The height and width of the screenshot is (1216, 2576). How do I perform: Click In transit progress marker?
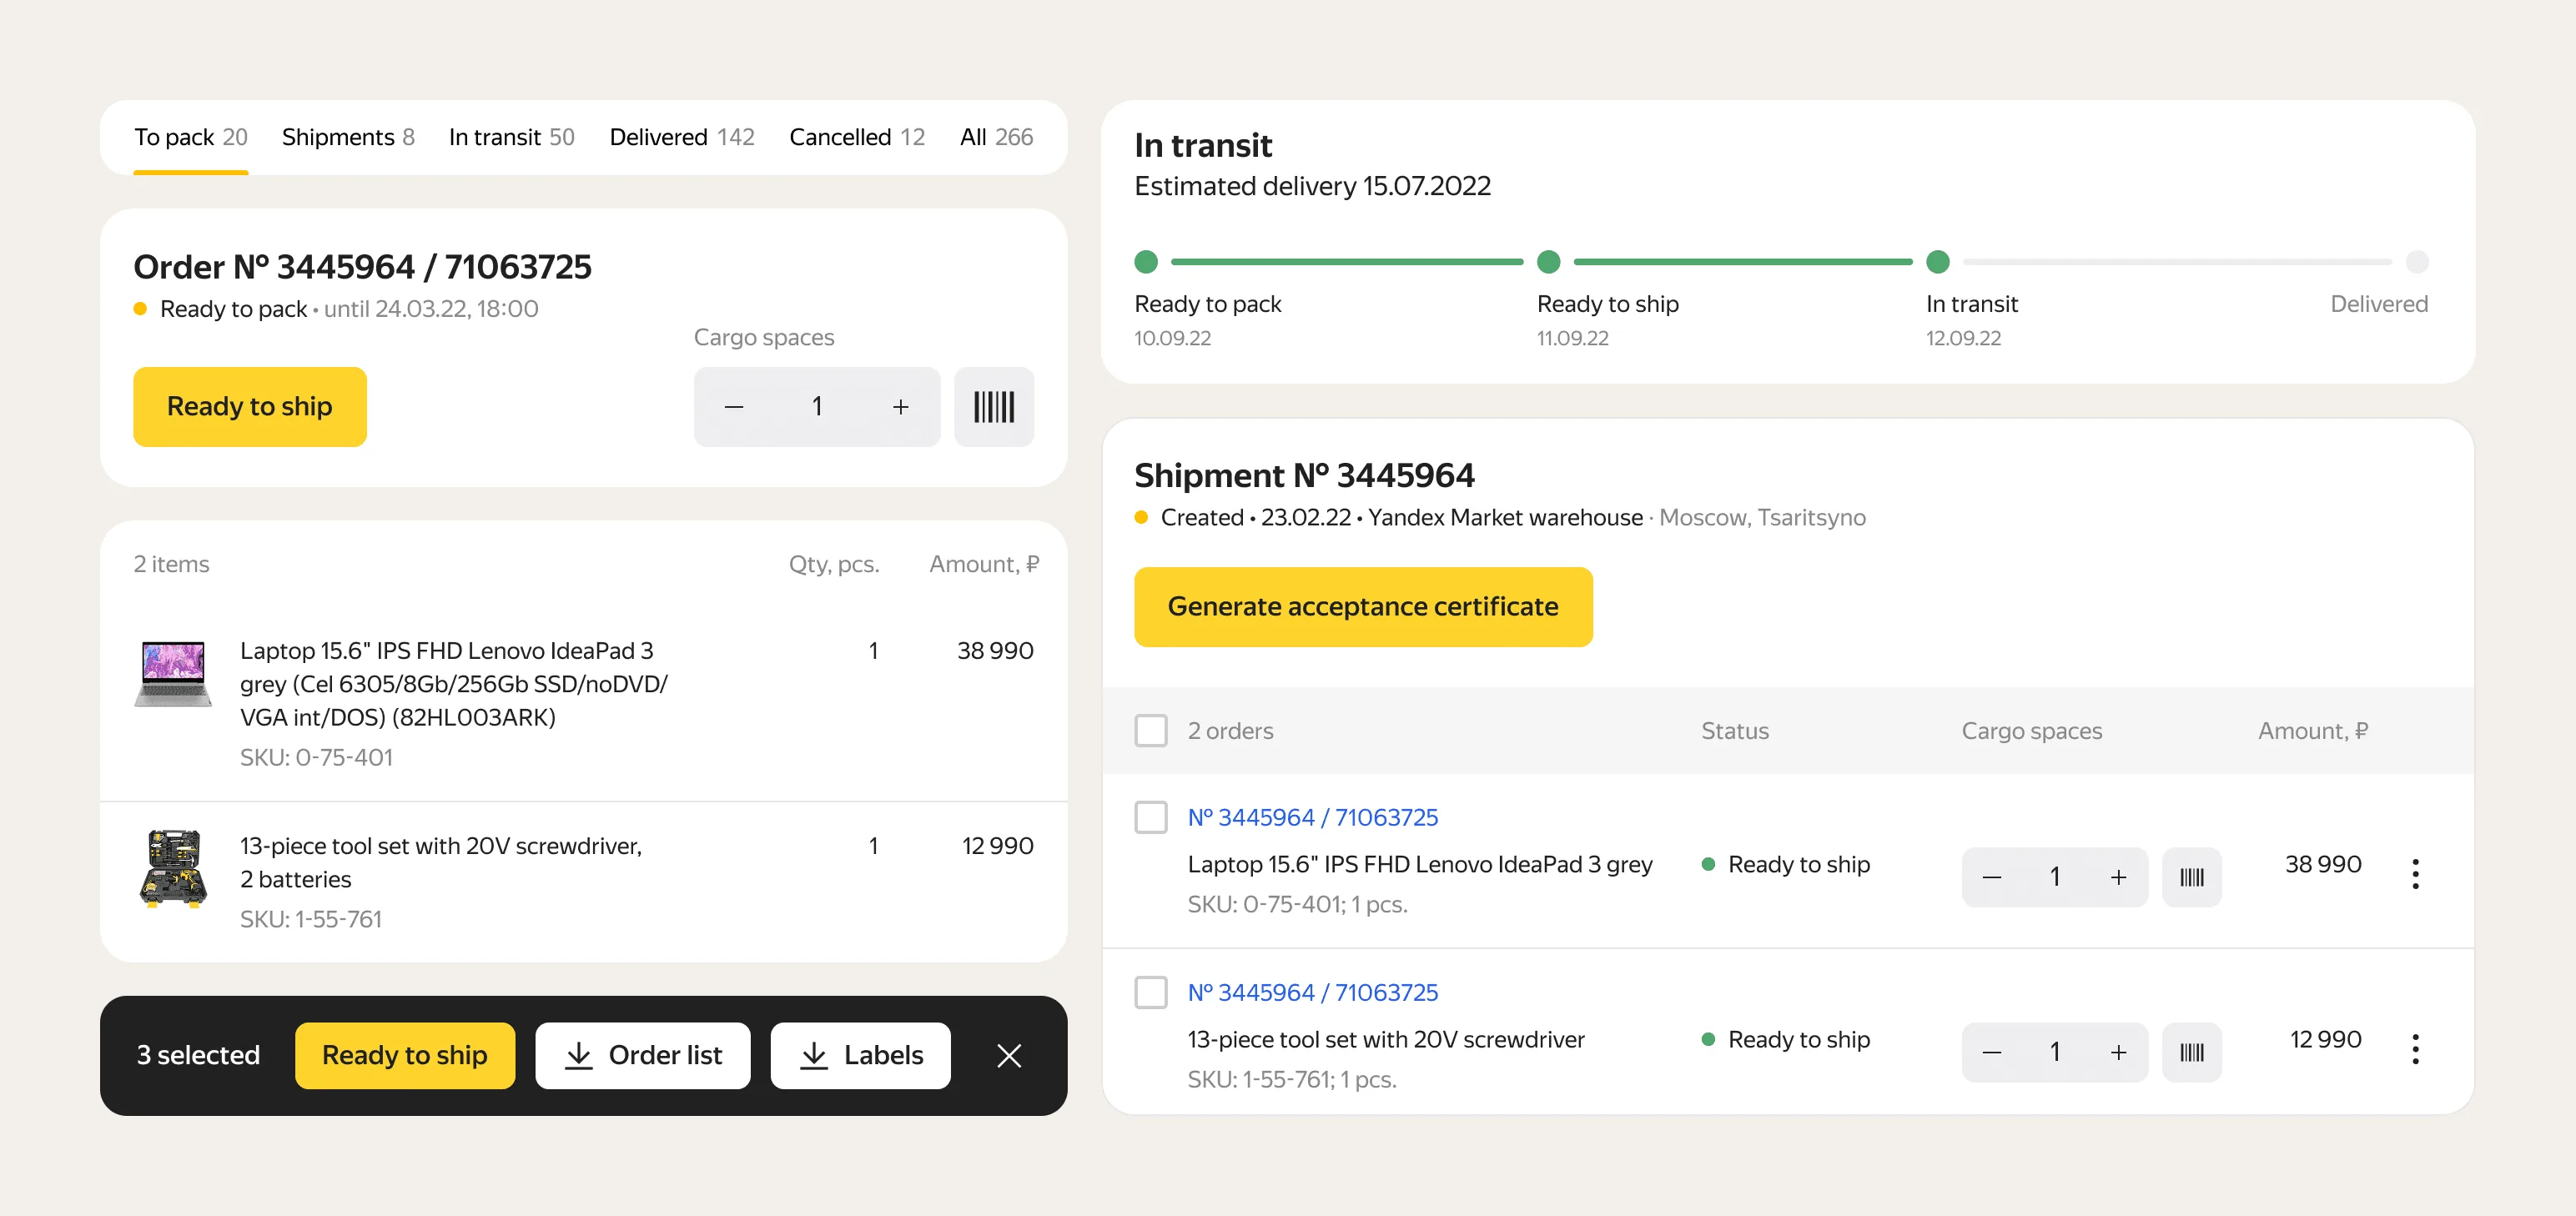(1938, 262)
